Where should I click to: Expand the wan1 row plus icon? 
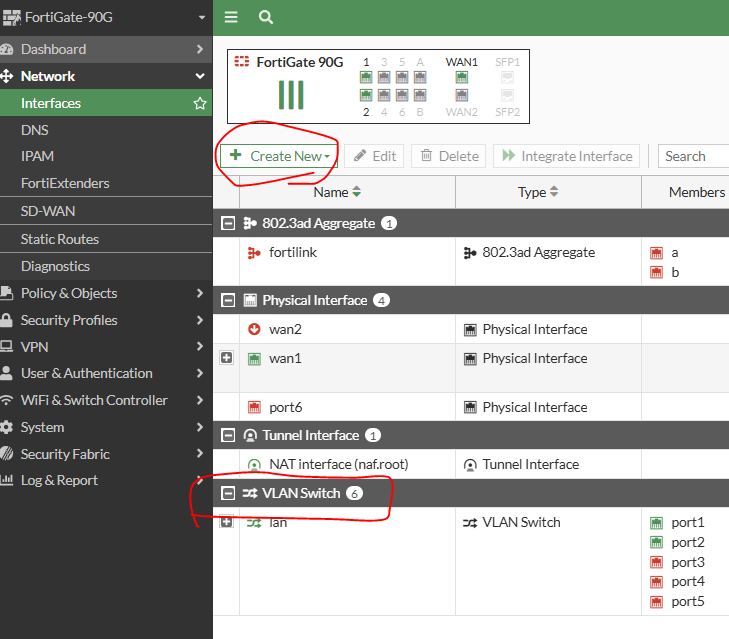pos(226,358)
